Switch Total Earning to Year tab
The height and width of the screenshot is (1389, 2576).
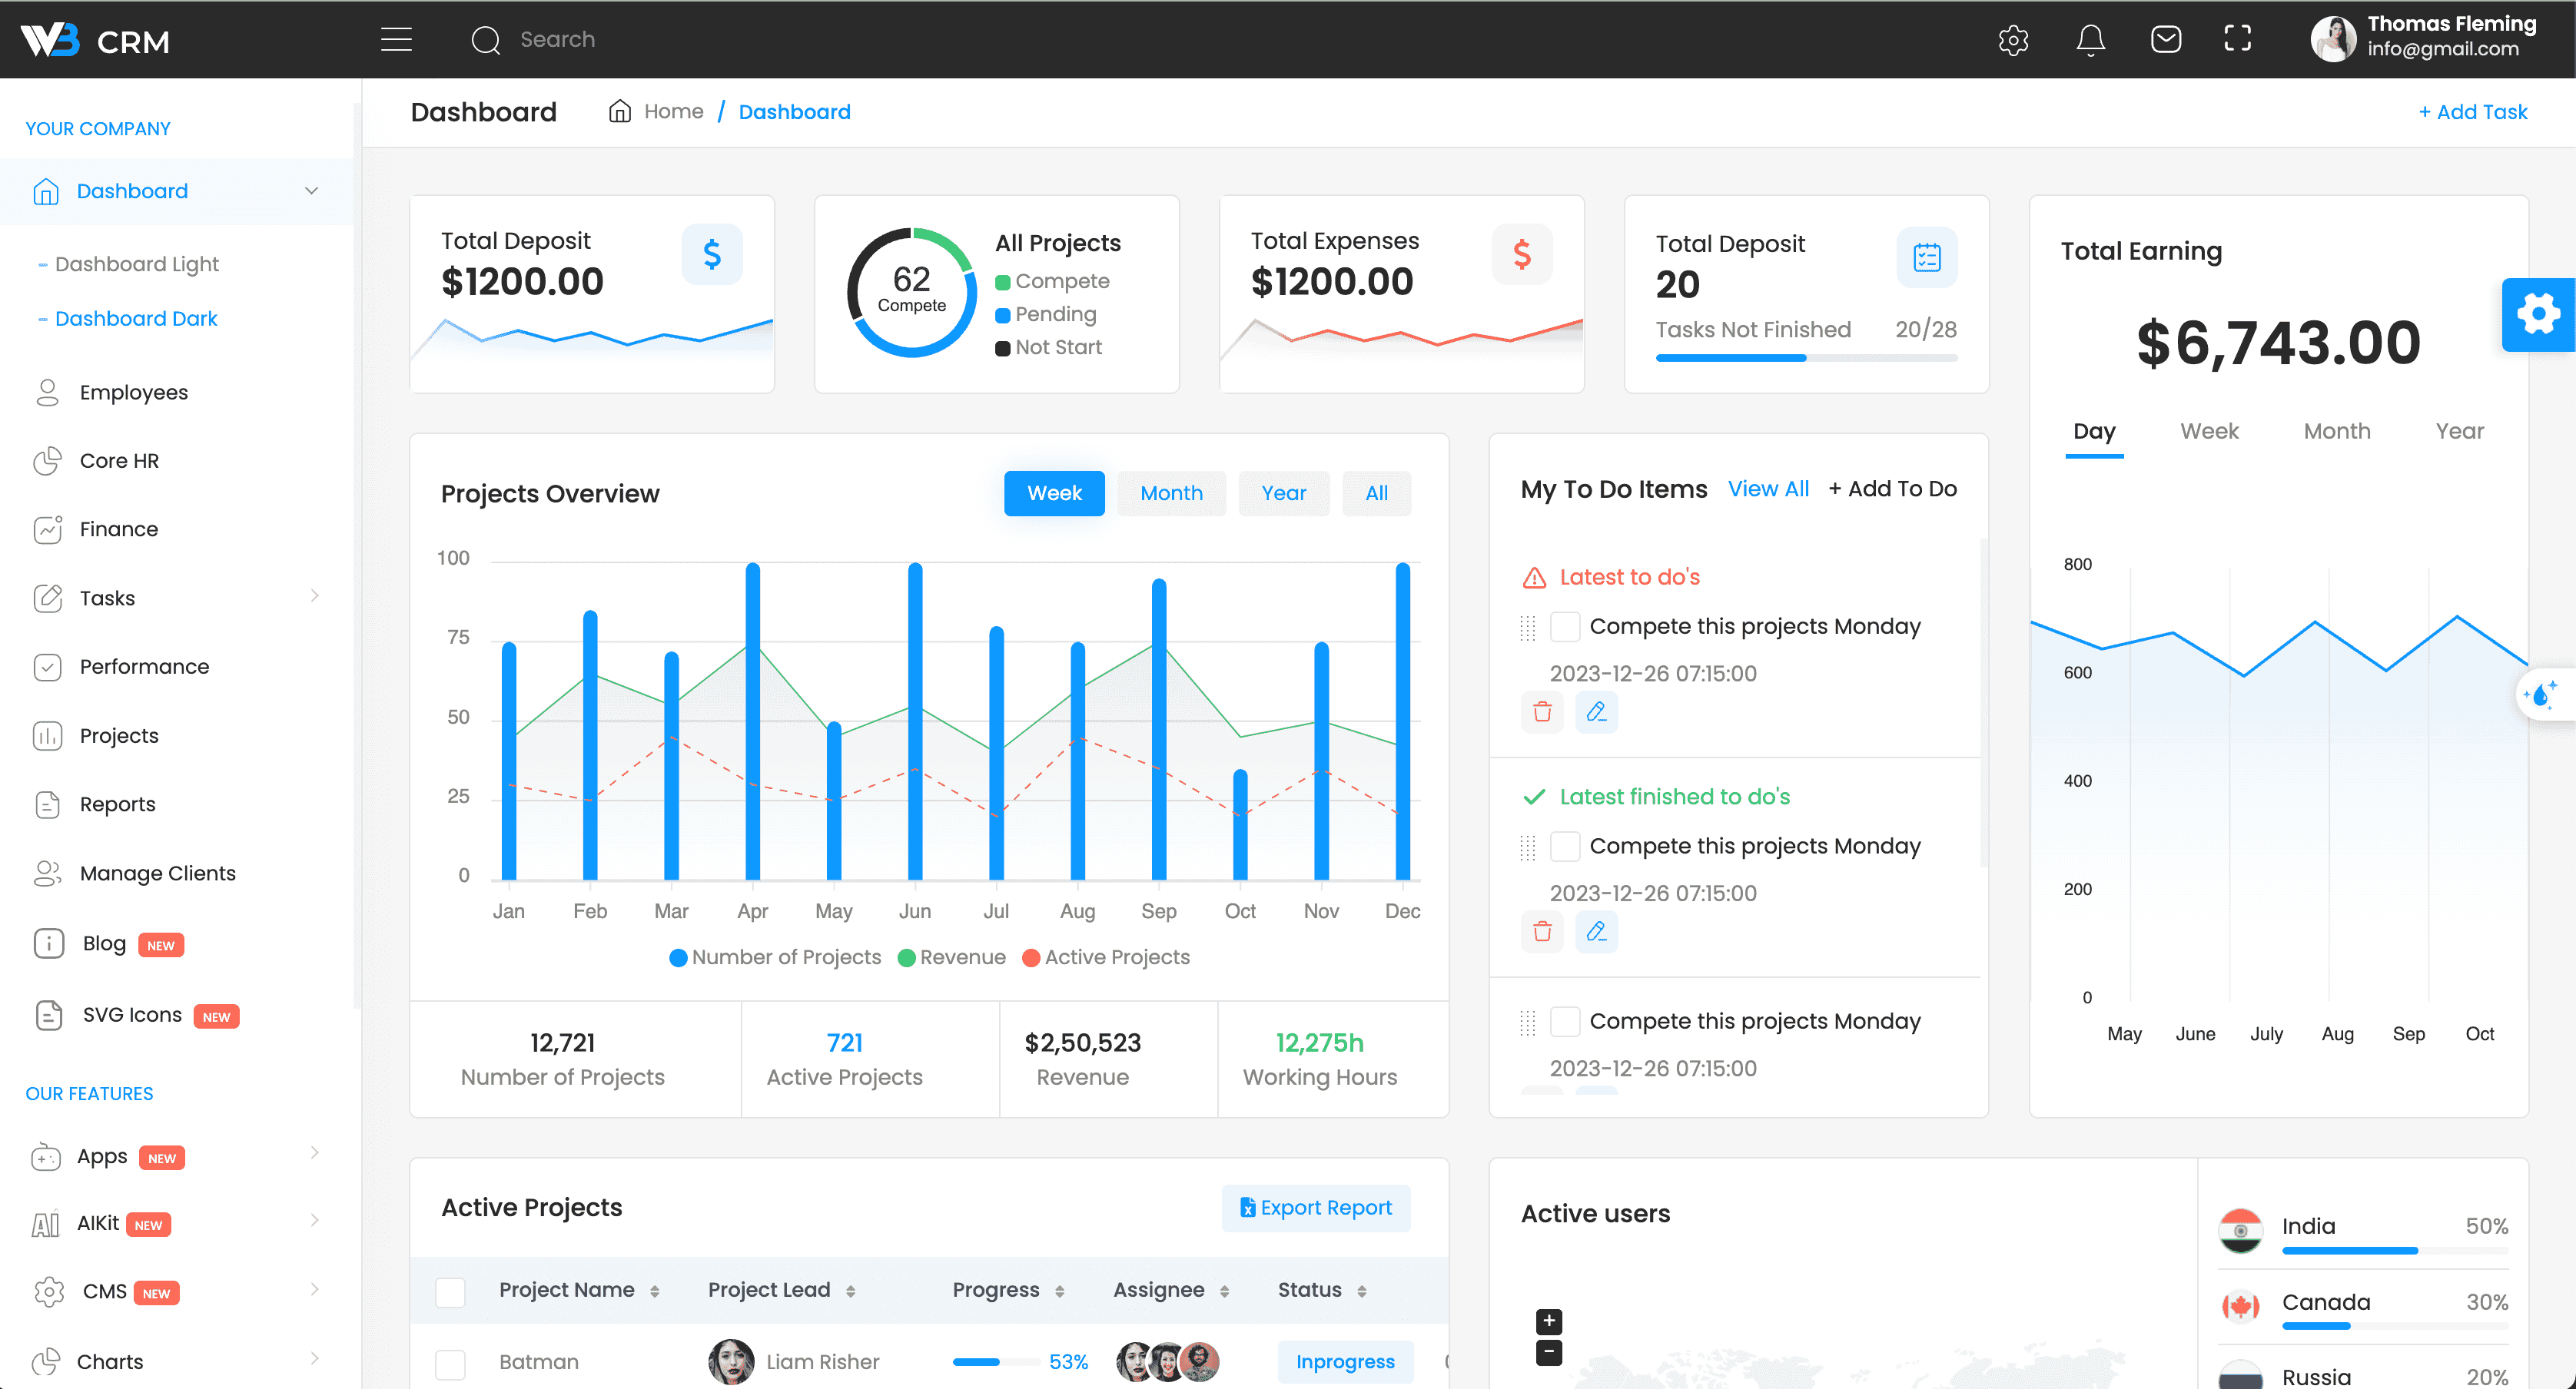click(x=2459, y=431)
